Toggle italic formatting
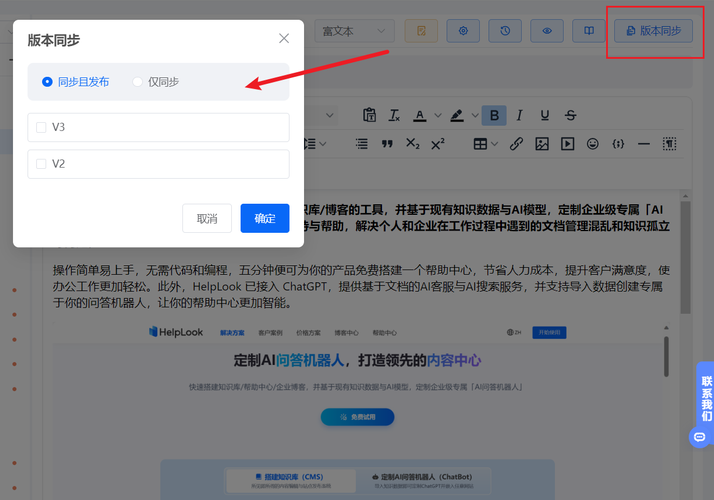Screen dimensions: 714x500 coord(519,115)
